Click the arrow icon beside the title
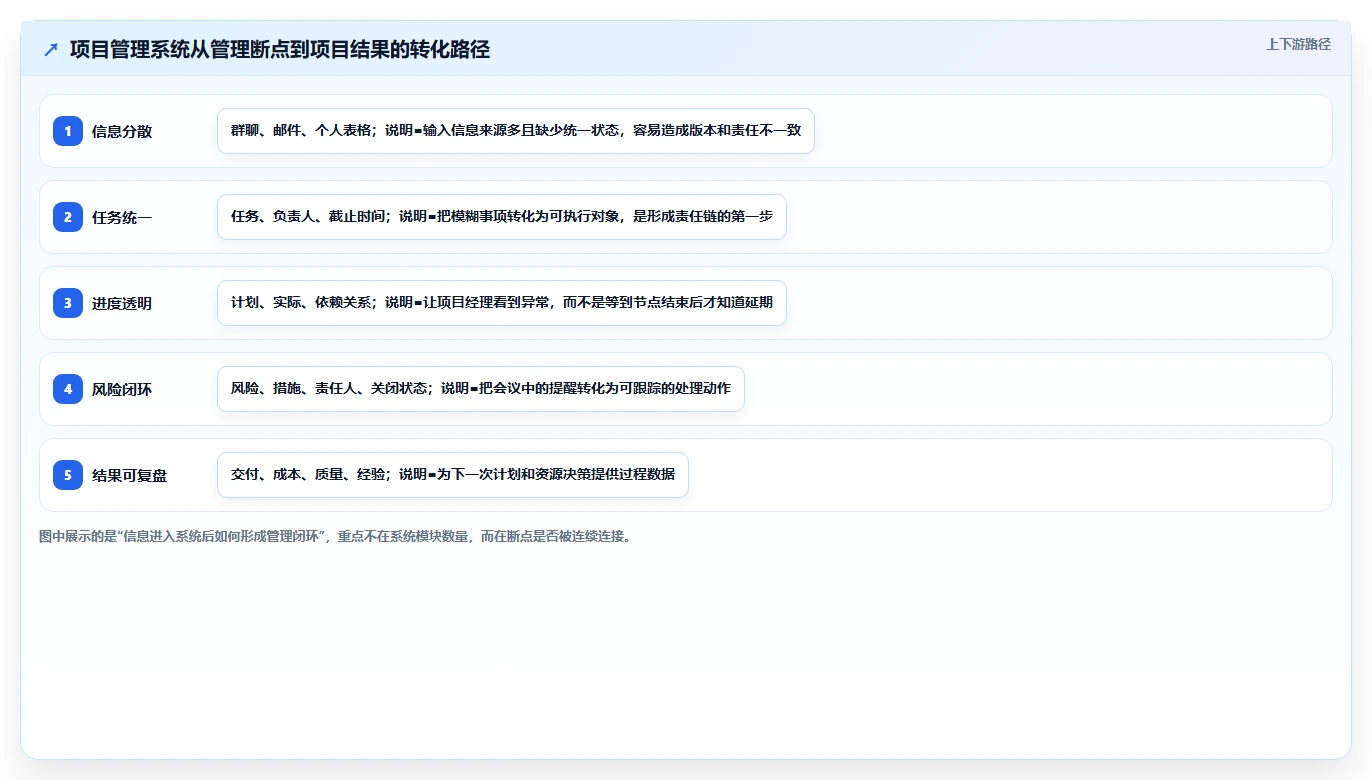1372x780 pixels. [51, 49]
